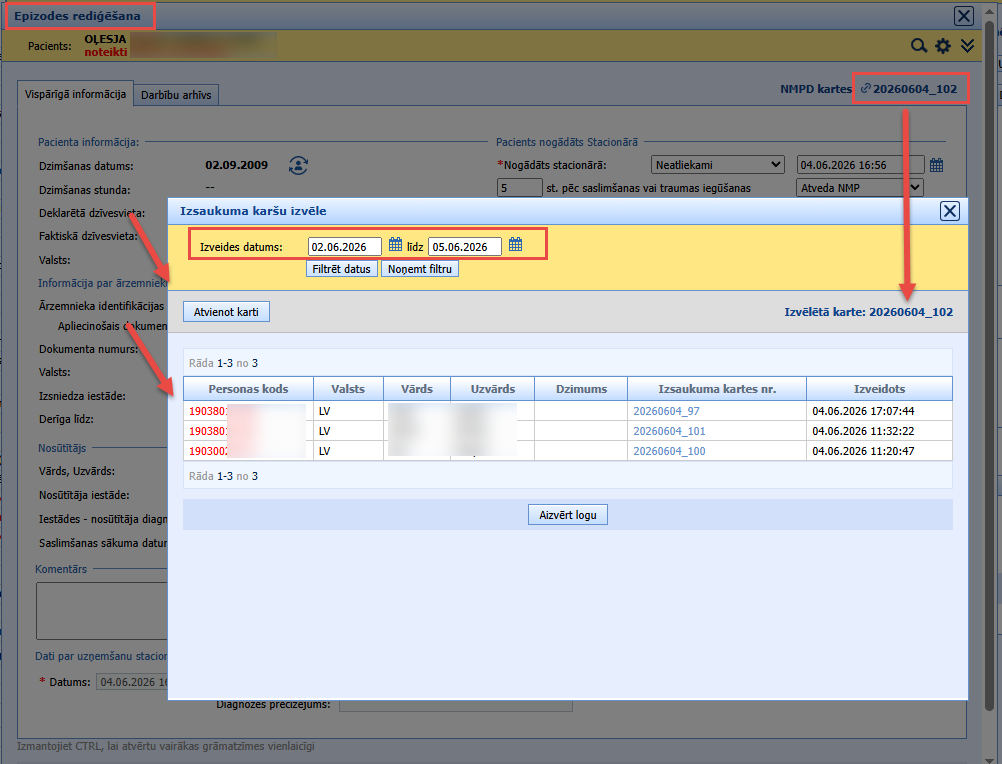Open calendar icon beside hospital delivery date
The width and height of the screenshot is (1002, 764).
[x=936, y=165]
